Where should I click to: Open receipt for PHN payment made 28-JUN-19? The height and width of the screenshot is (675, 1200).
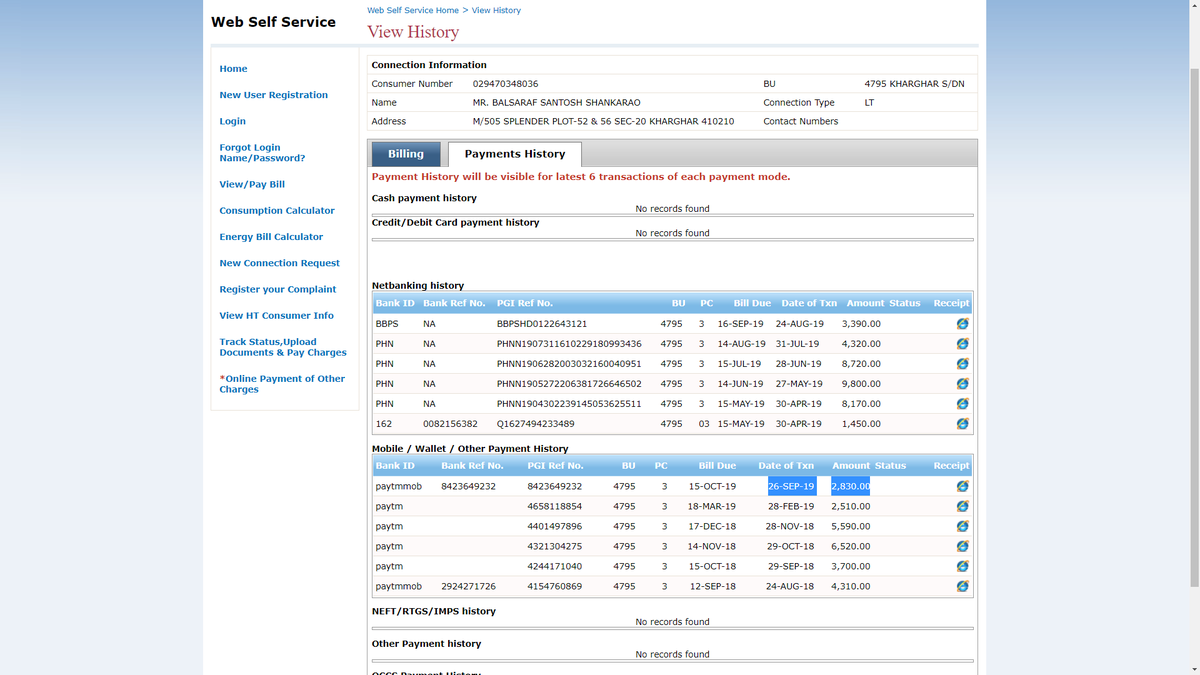click(x=962, y=363)
